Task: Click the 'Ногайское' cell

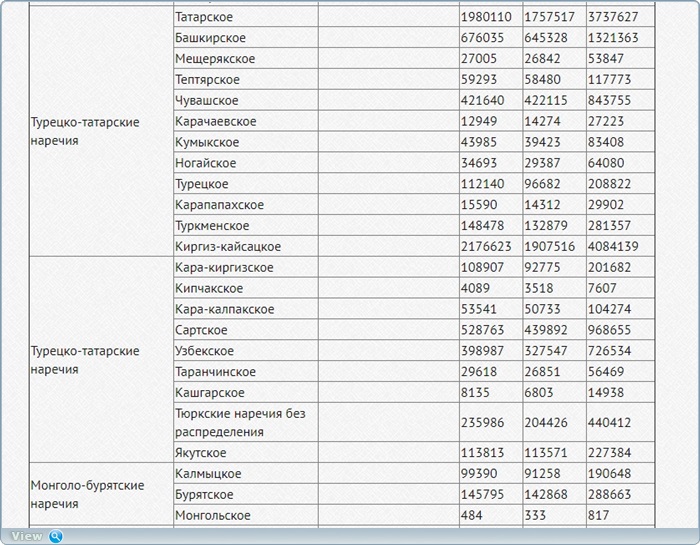Action: pyautogui.click(x=246, y=163)
